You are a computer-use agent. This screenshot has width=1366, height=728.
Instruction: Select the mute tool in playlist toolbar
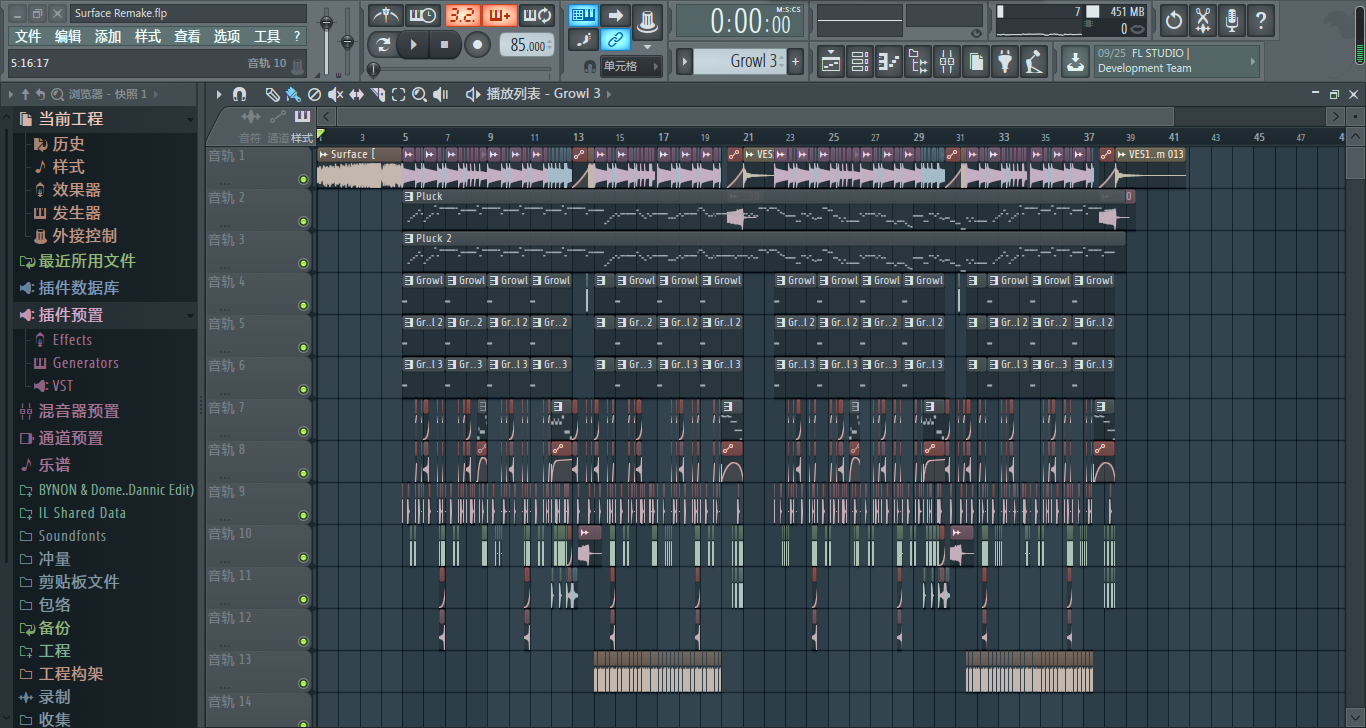[335, 94]
